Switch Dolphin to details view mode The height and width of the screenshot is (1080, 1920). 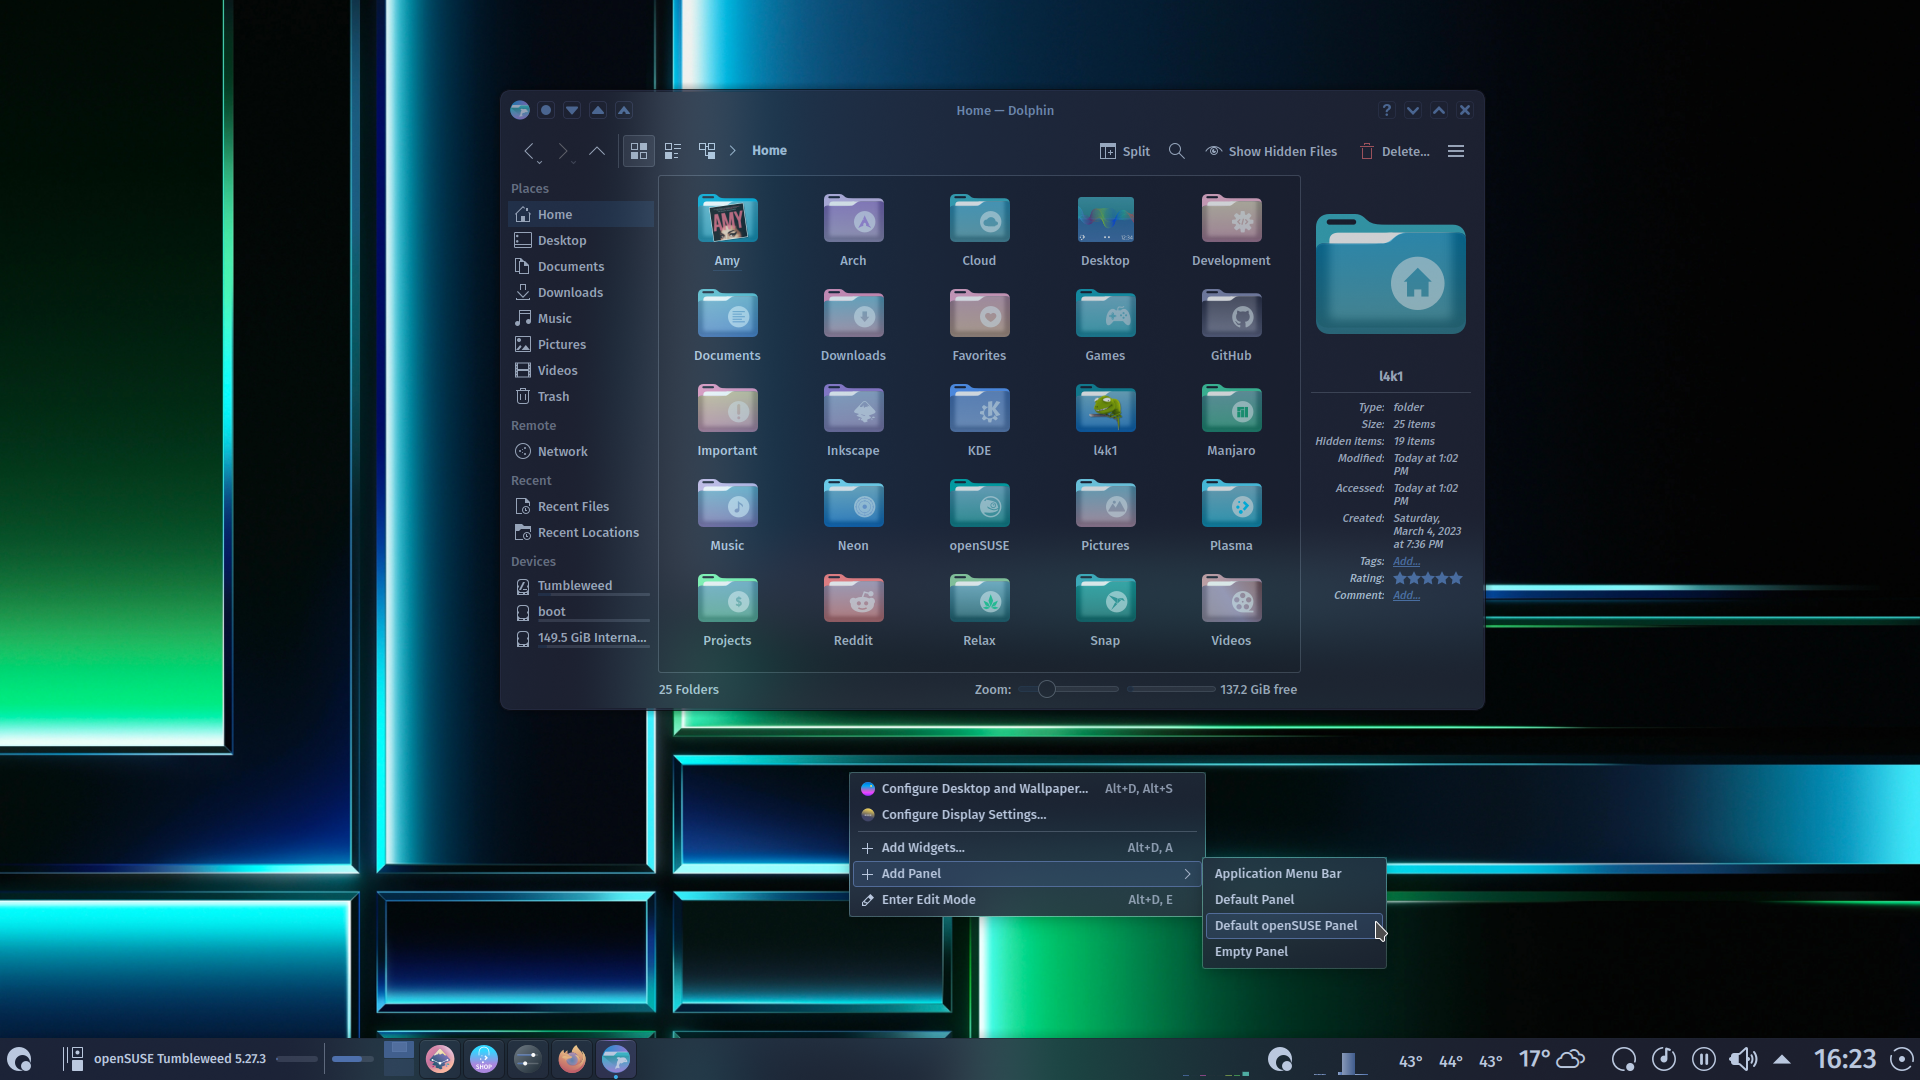coord(672,151)
